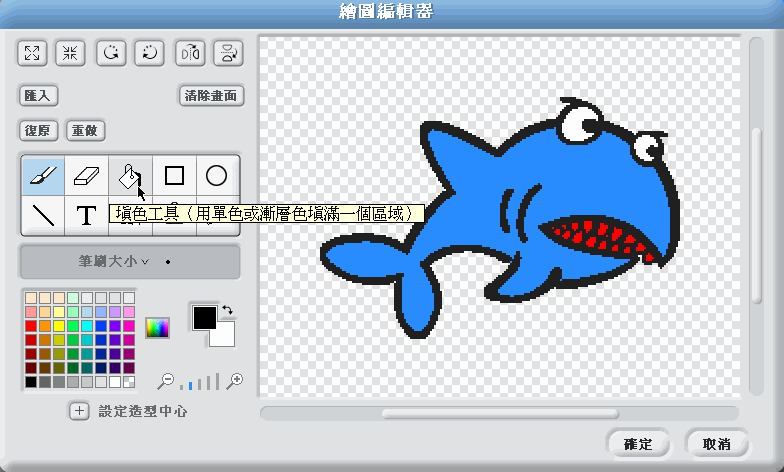Activate the text tool
The width and height of the screenshot is (784, 472).
tap(87, 215)
